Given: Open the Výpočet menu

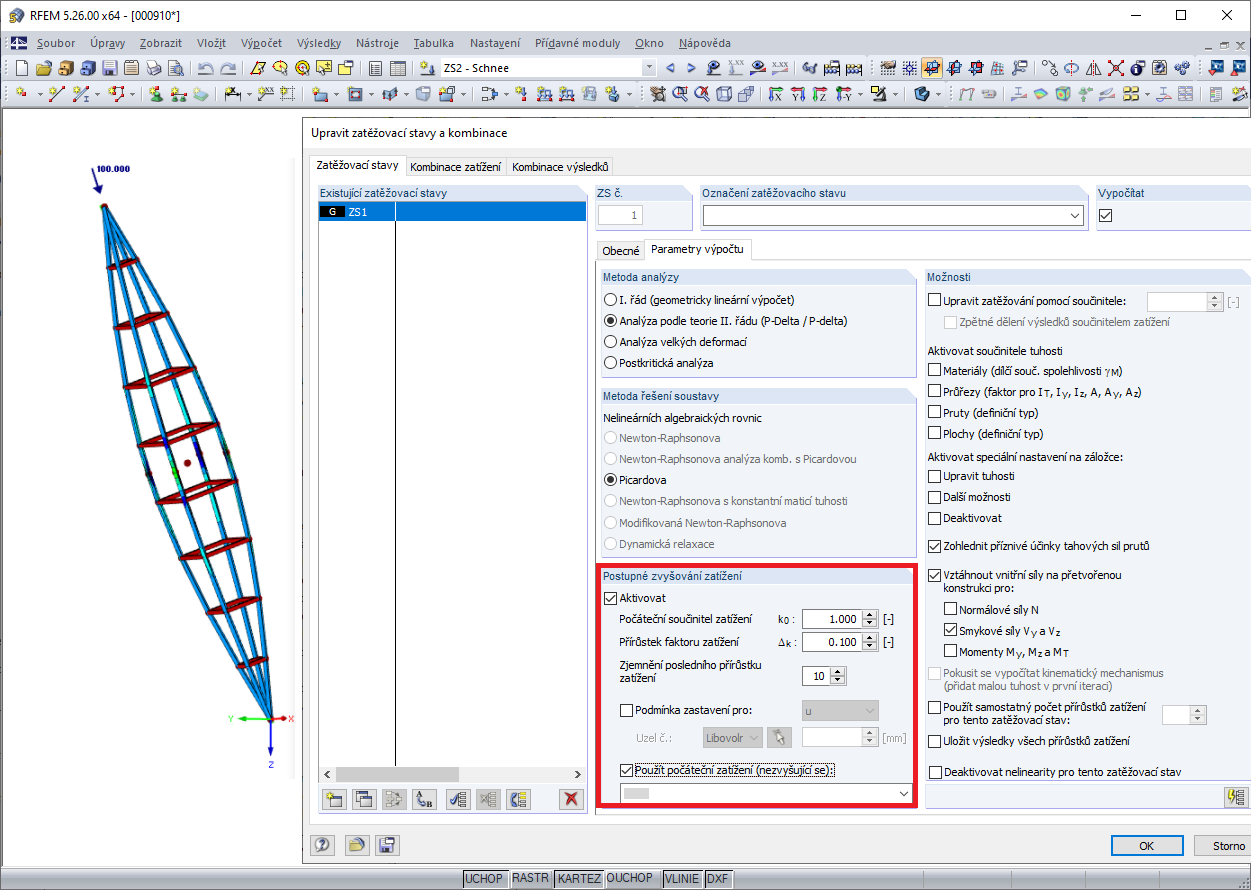Looking at the screenshot, I should pos(261,43).
